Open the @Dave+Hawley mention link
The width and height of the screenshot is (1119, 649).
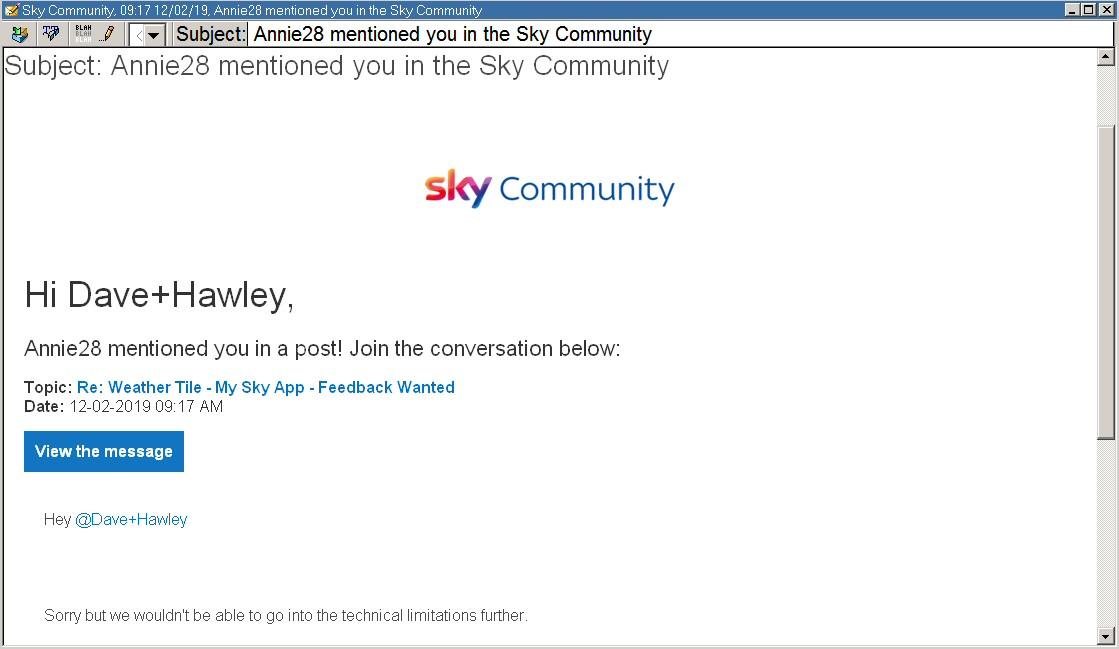click(x=131, y=519)
